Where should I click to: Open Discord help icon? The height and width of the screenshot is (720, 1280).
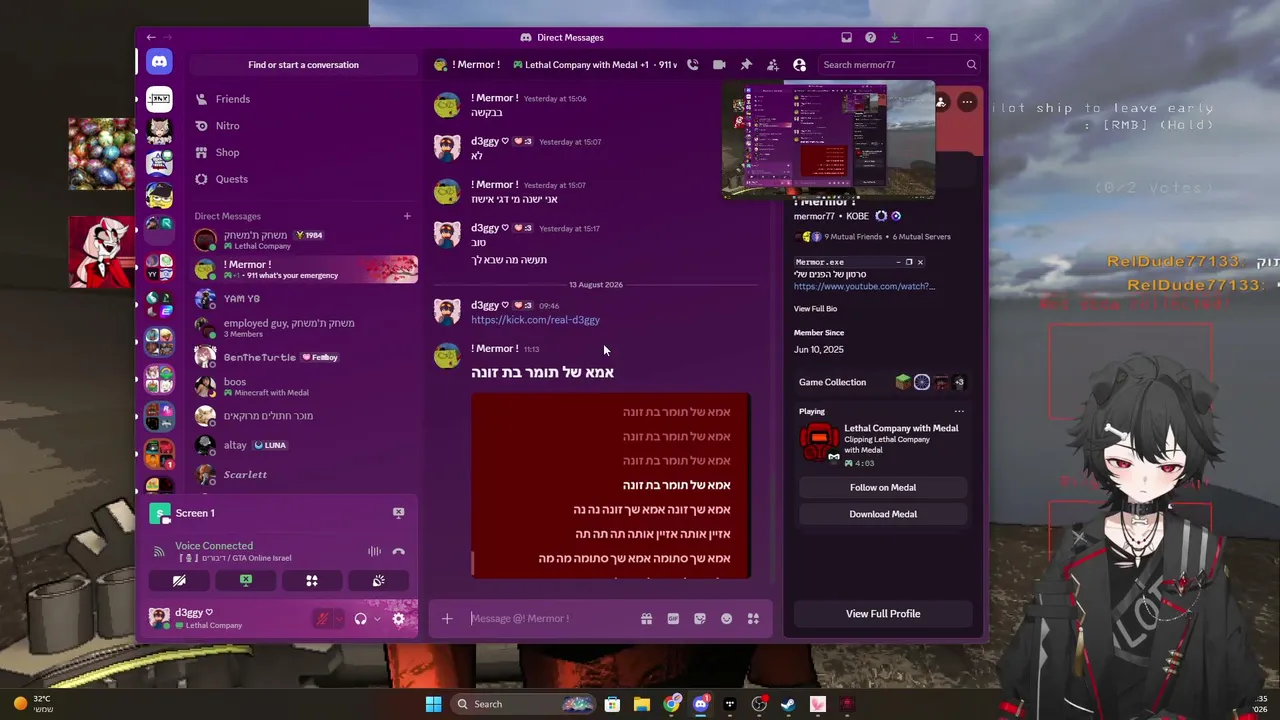[x=870, y=38]
